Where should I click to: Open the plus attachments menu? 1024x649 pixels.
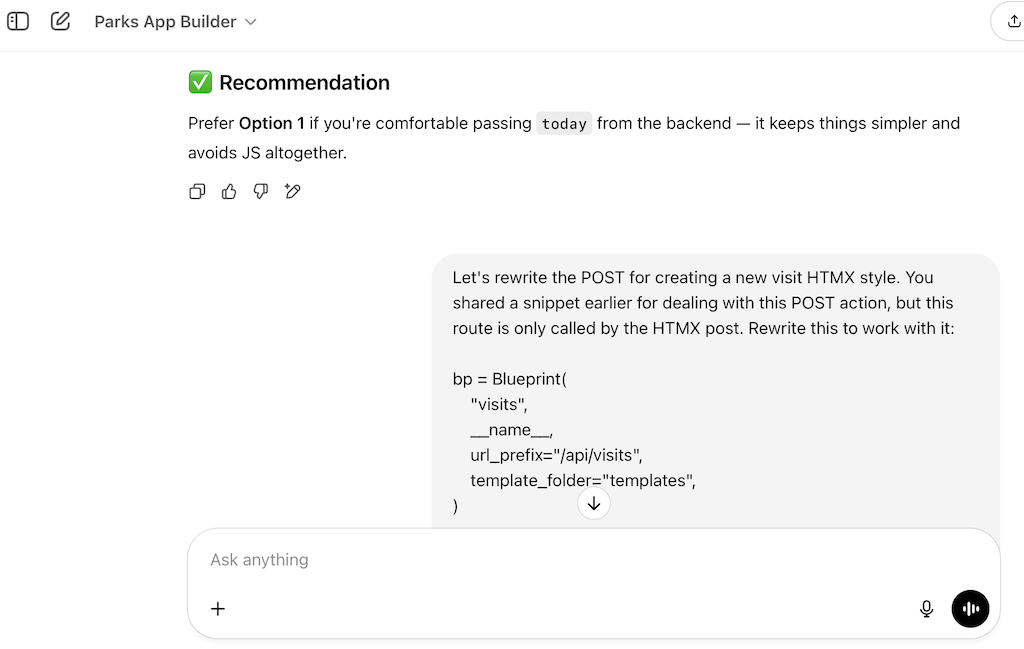coord(218,609)
